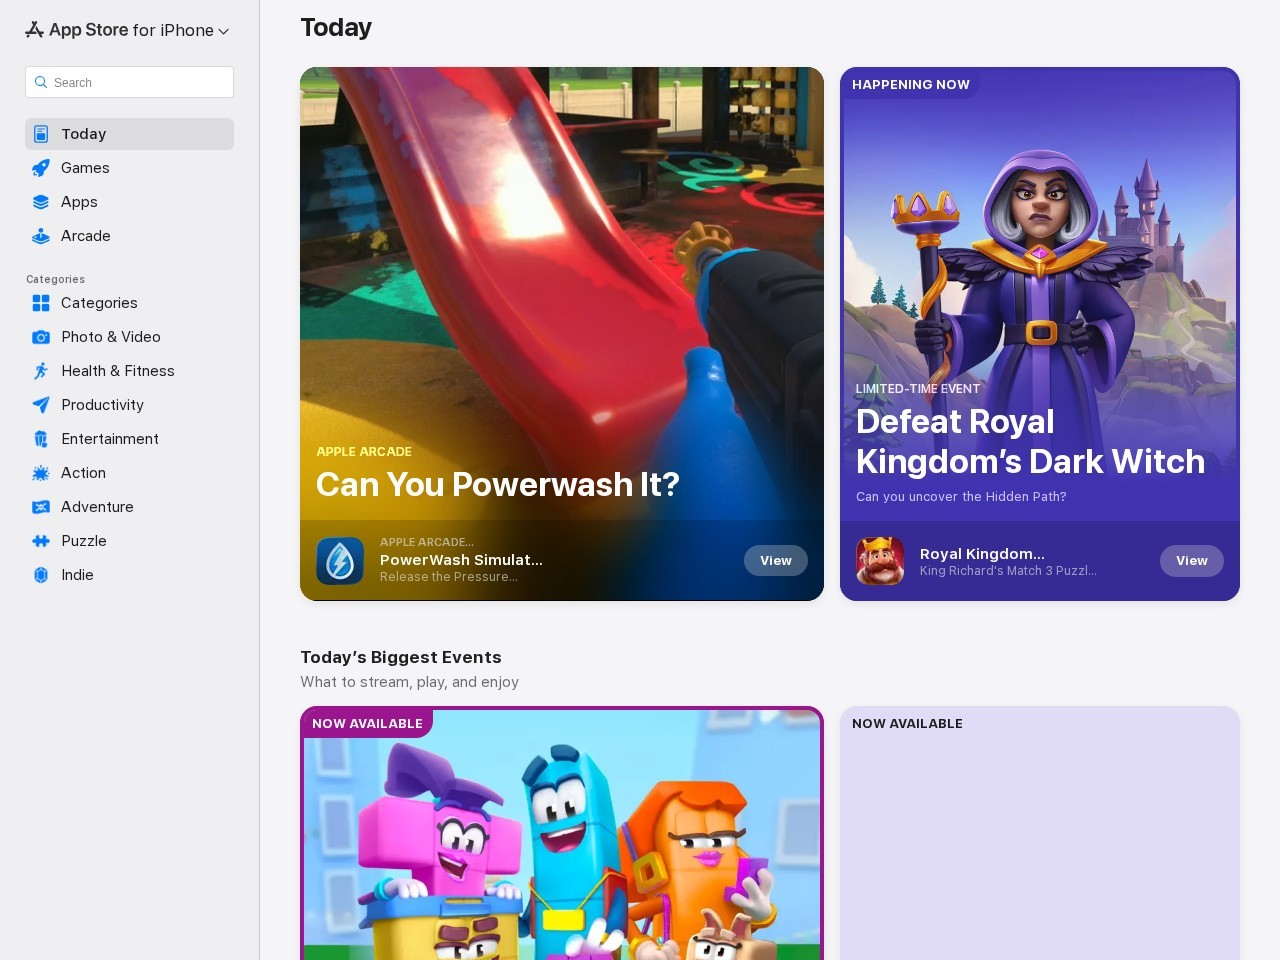Open the Entertainment category
This screenshot has width=1280, height=960.
pos(109,439)
